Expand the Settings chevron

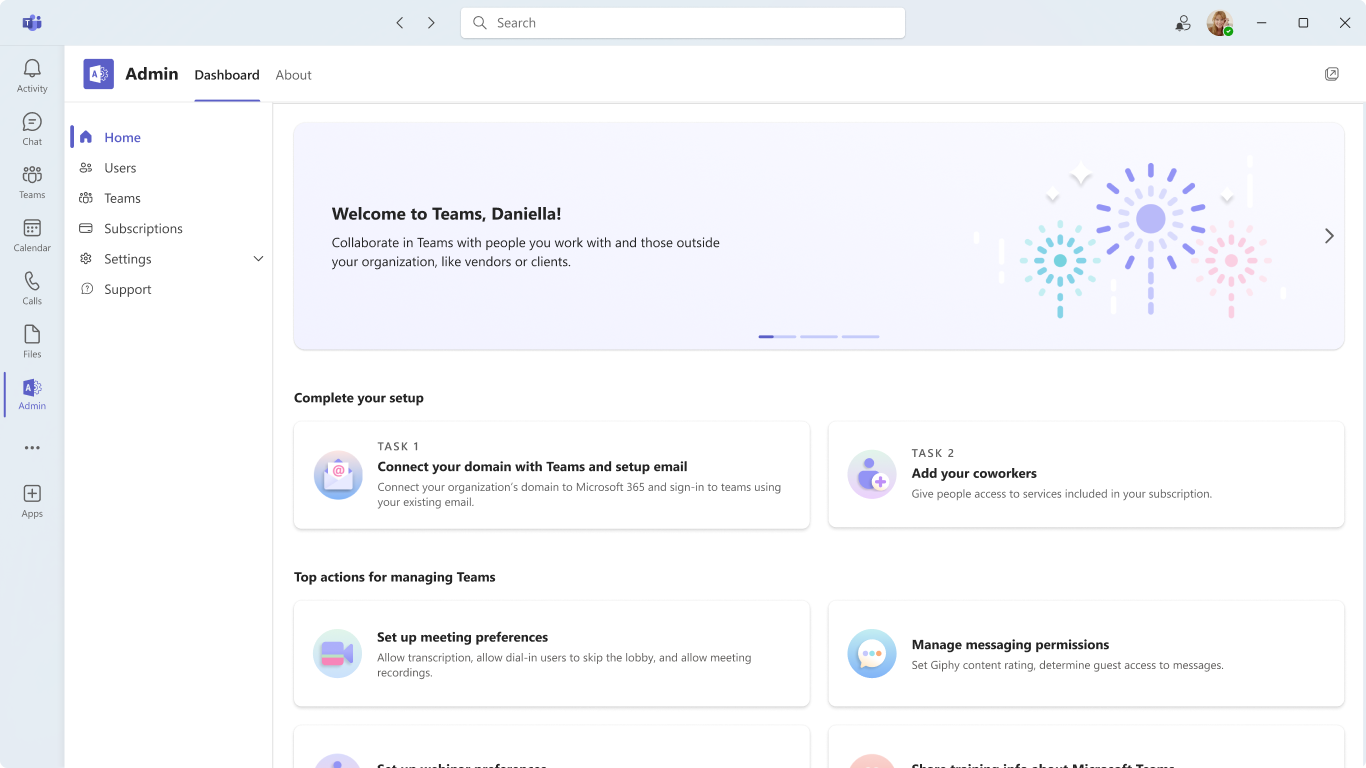pyautogui.click(x=258, y=259)
